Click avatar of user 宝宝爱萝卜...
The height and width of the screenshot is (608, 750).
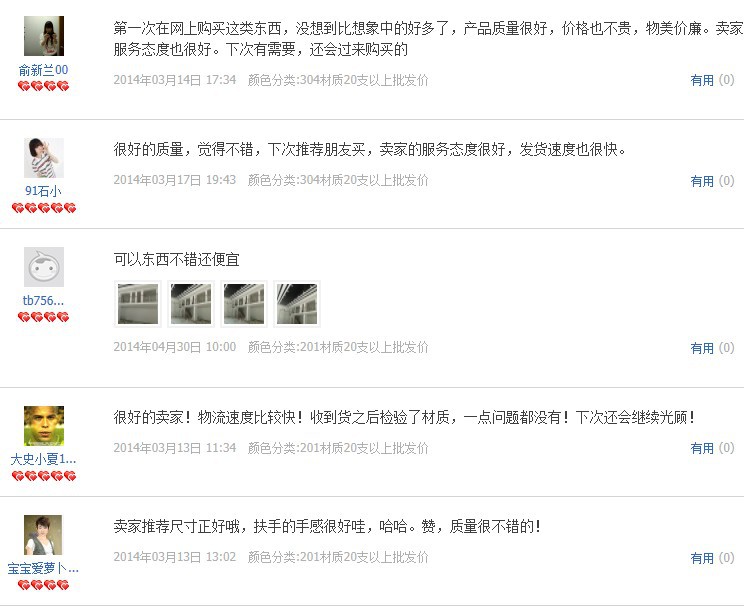click(x=44, y=535)
